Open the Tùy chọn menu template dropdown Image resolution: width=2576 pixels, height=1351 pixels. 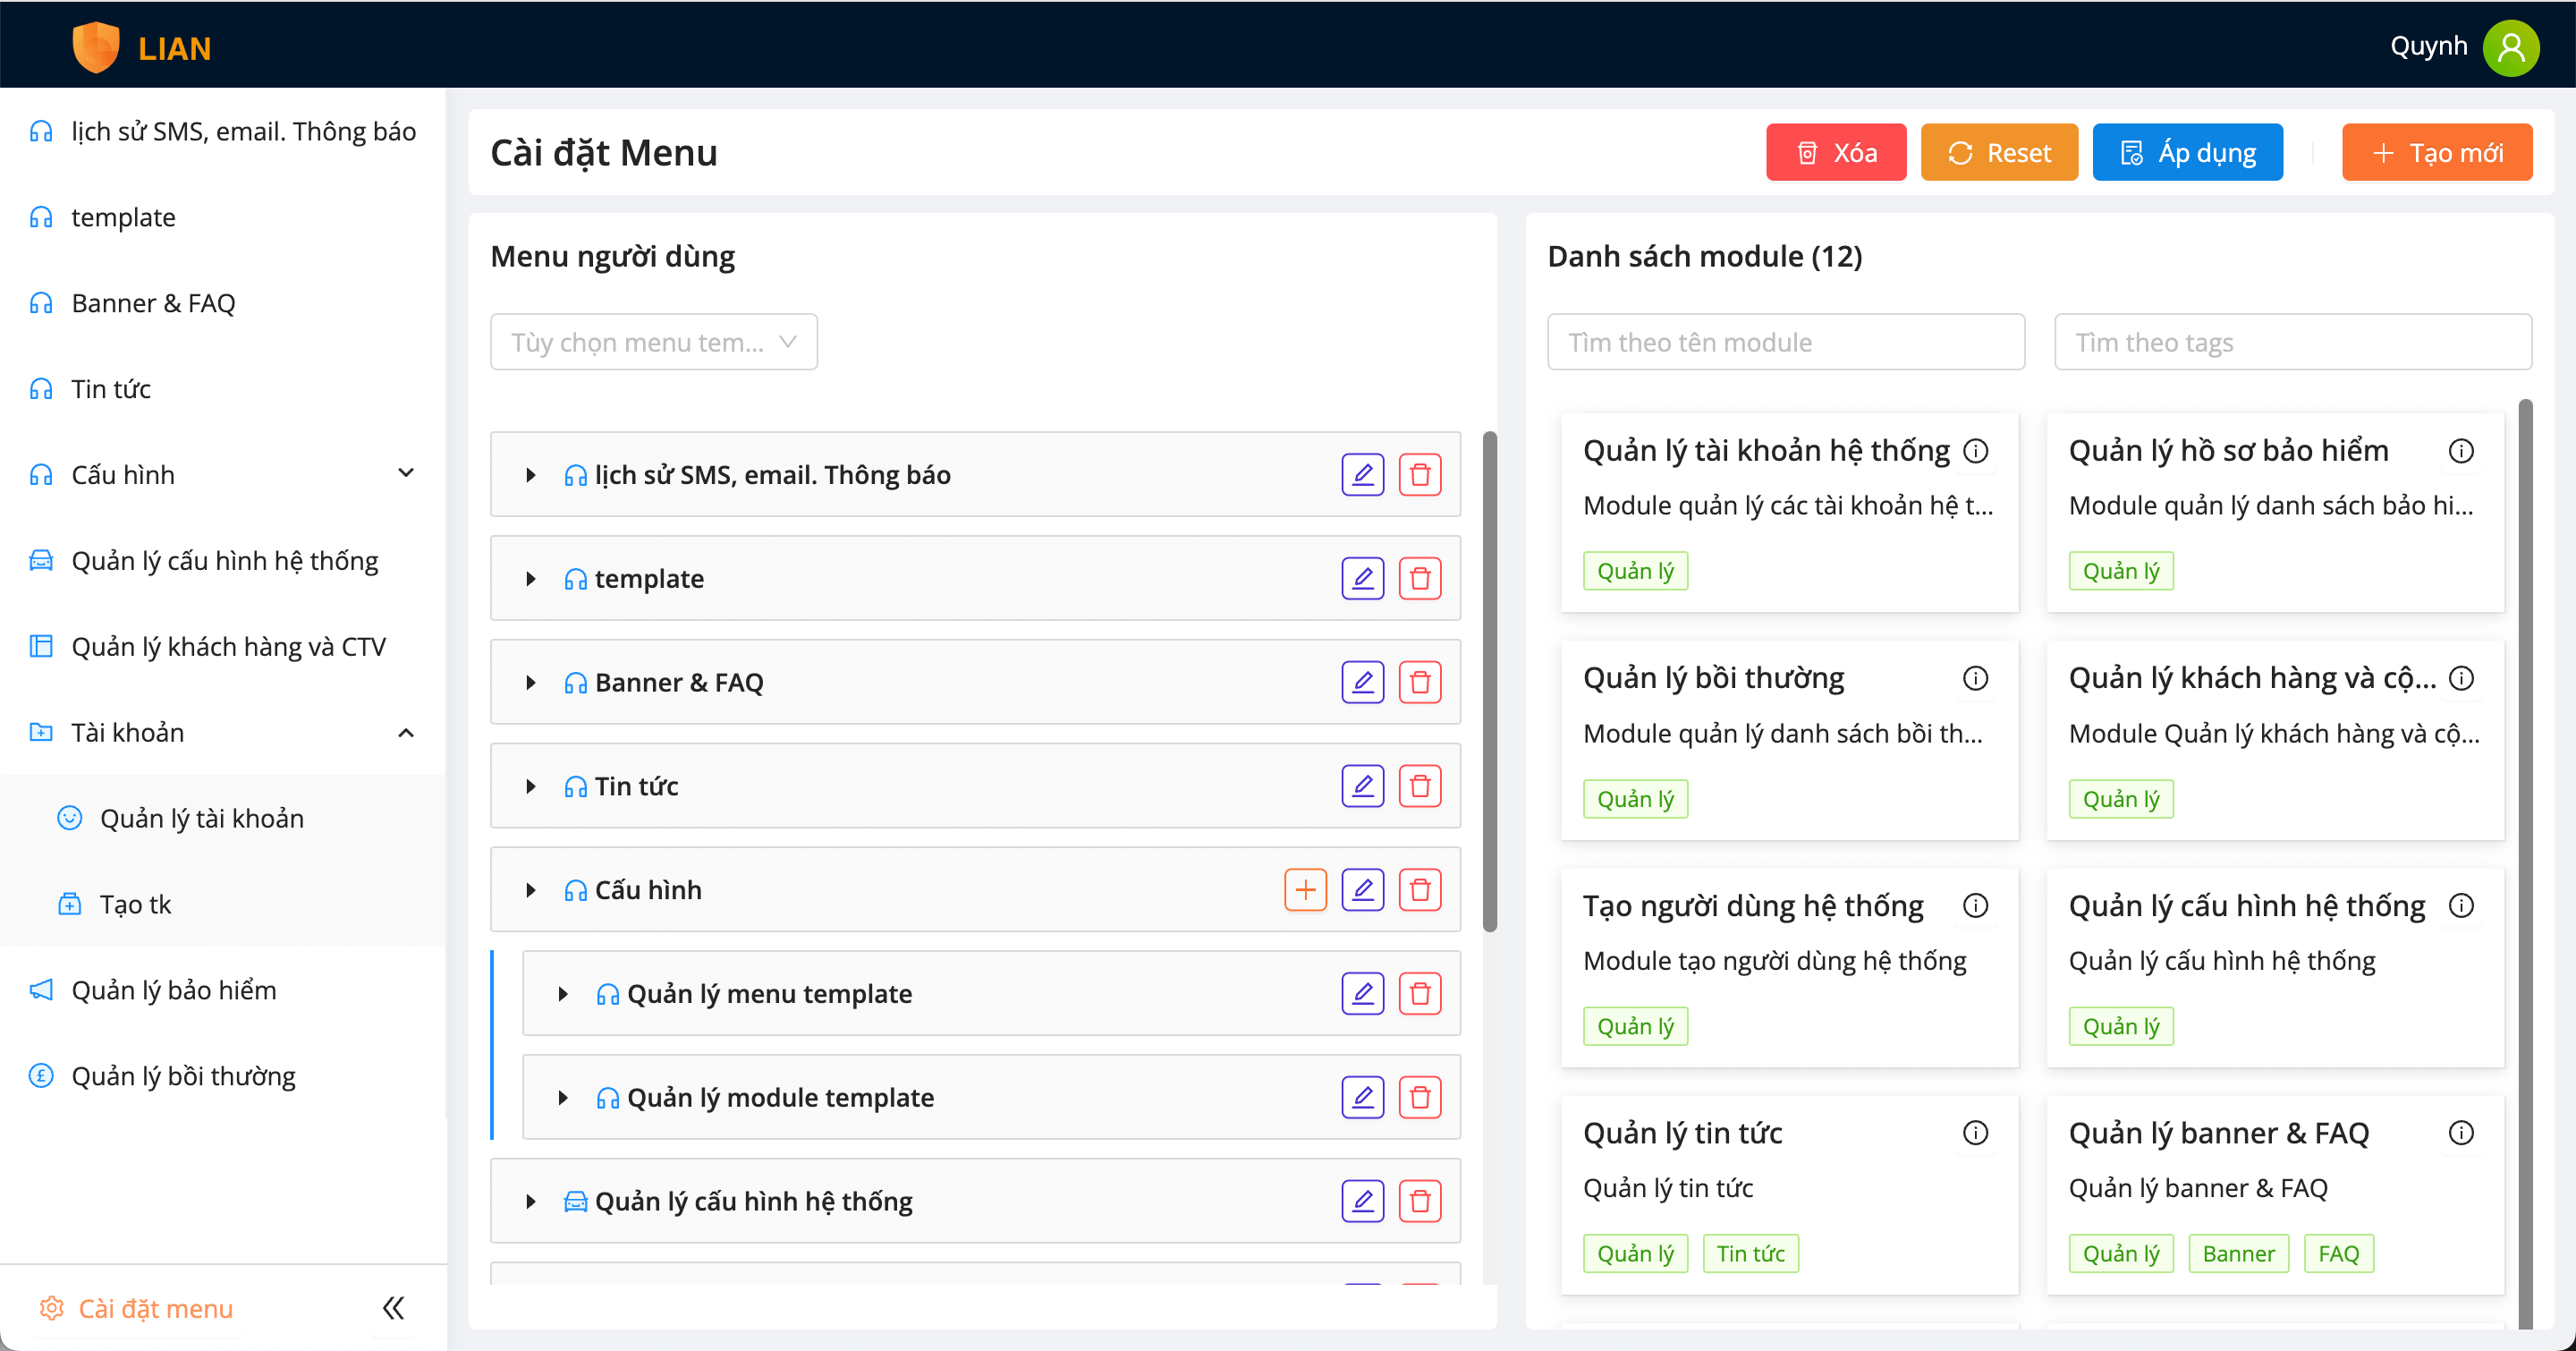point(654,343)
